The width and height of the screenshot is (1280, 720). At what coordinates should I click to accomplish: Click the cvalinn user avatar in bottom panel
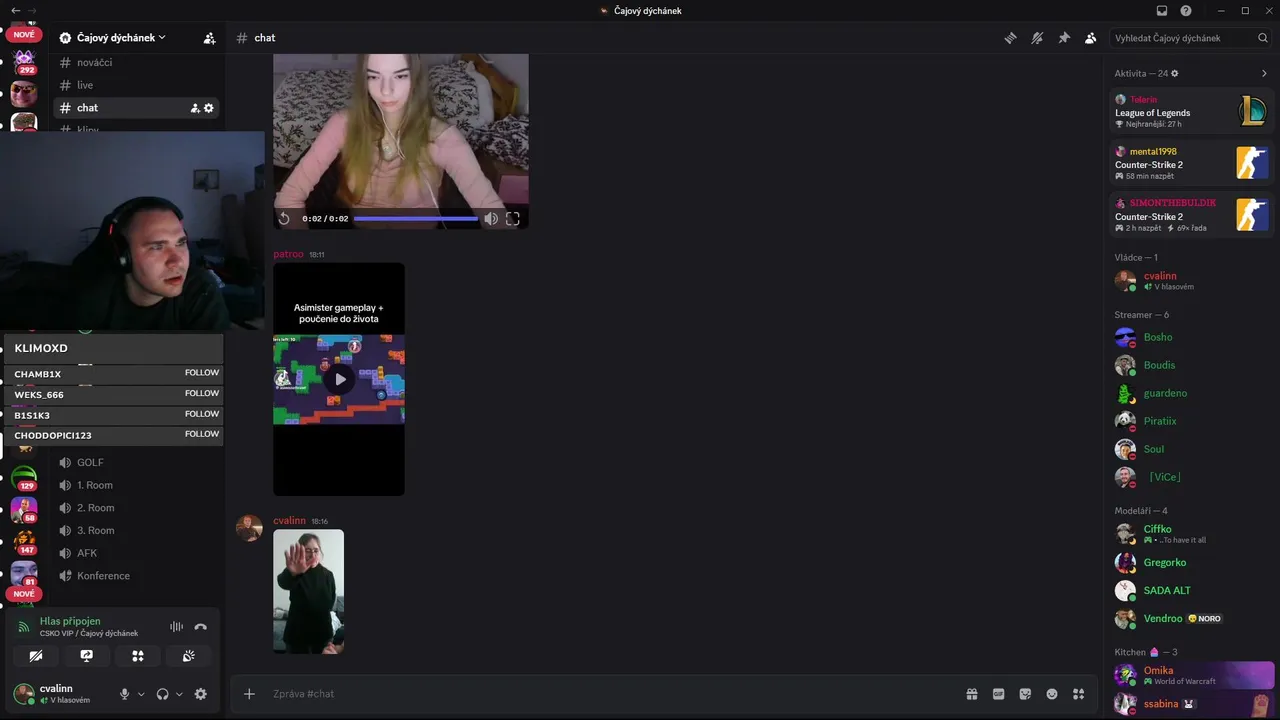point(24,694)
